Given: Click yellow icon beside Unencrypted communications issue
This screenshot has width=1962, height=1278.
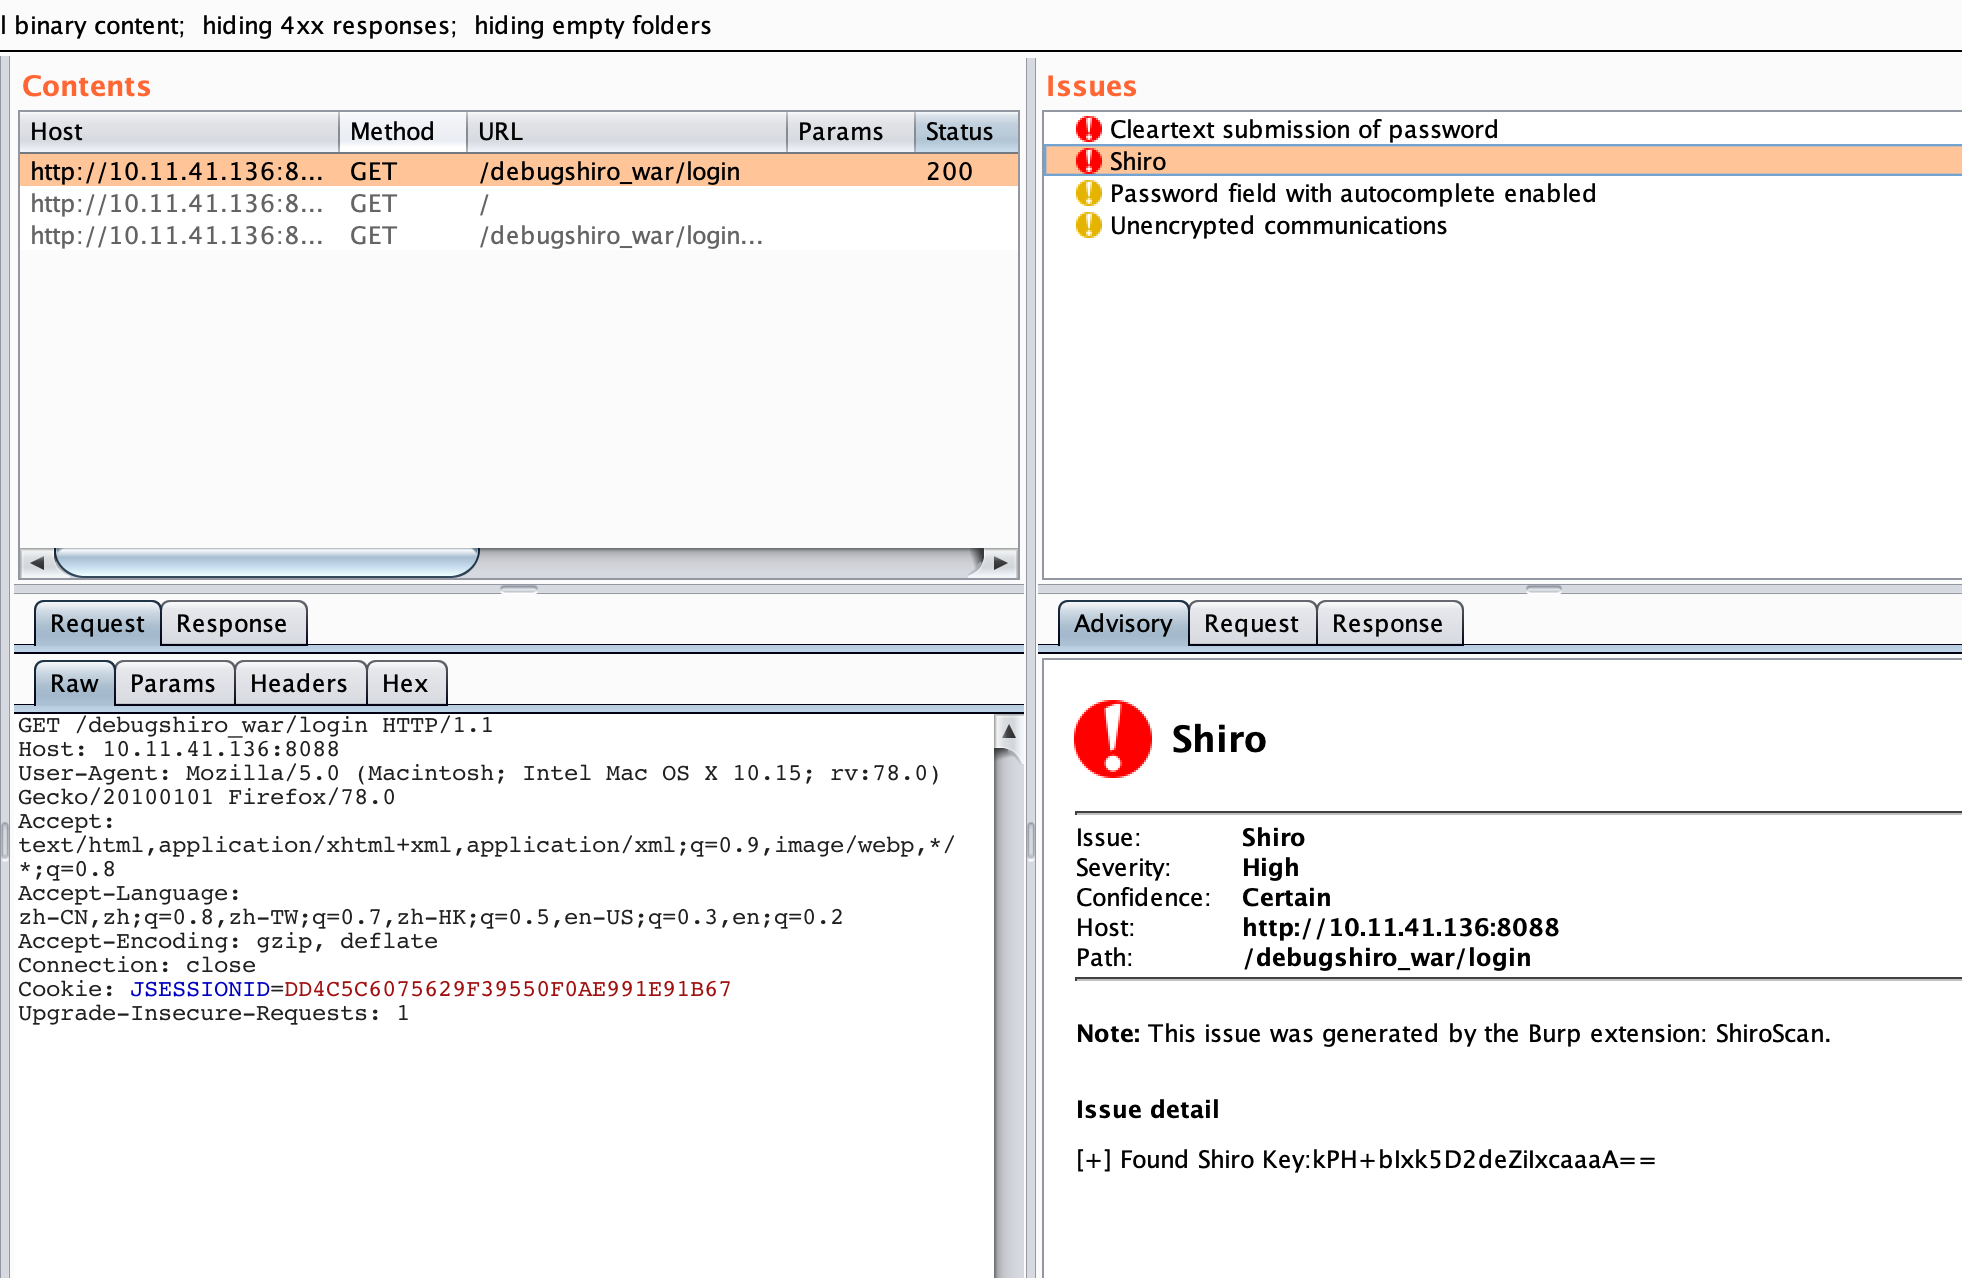Looking at the screenshot, I should [1088, 225].
